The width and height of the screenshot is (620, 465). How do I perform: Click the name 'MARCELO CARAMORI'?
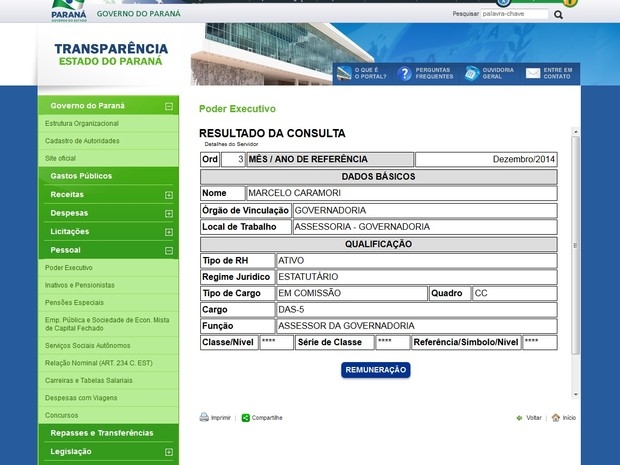tap(295, 193)
